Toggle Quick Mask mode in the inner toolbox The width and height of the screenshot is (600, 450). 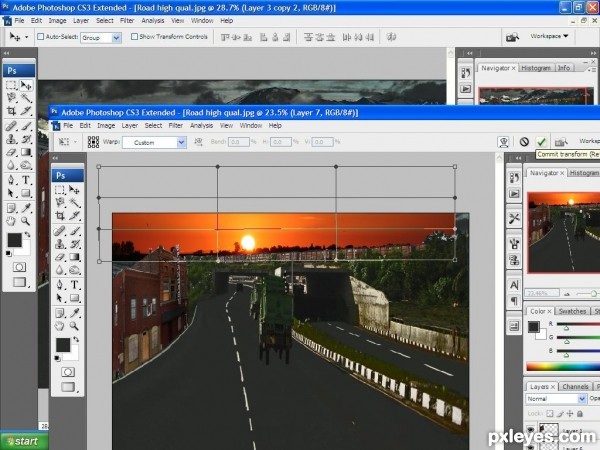coord(68,372)
